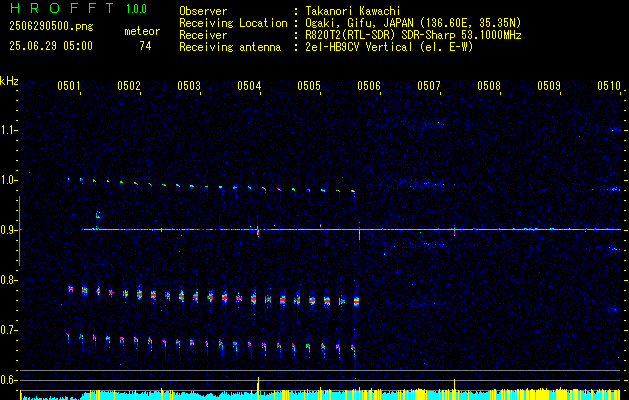
Task: Click the 1.1 kHz frequency label
Action: (7, 130)
